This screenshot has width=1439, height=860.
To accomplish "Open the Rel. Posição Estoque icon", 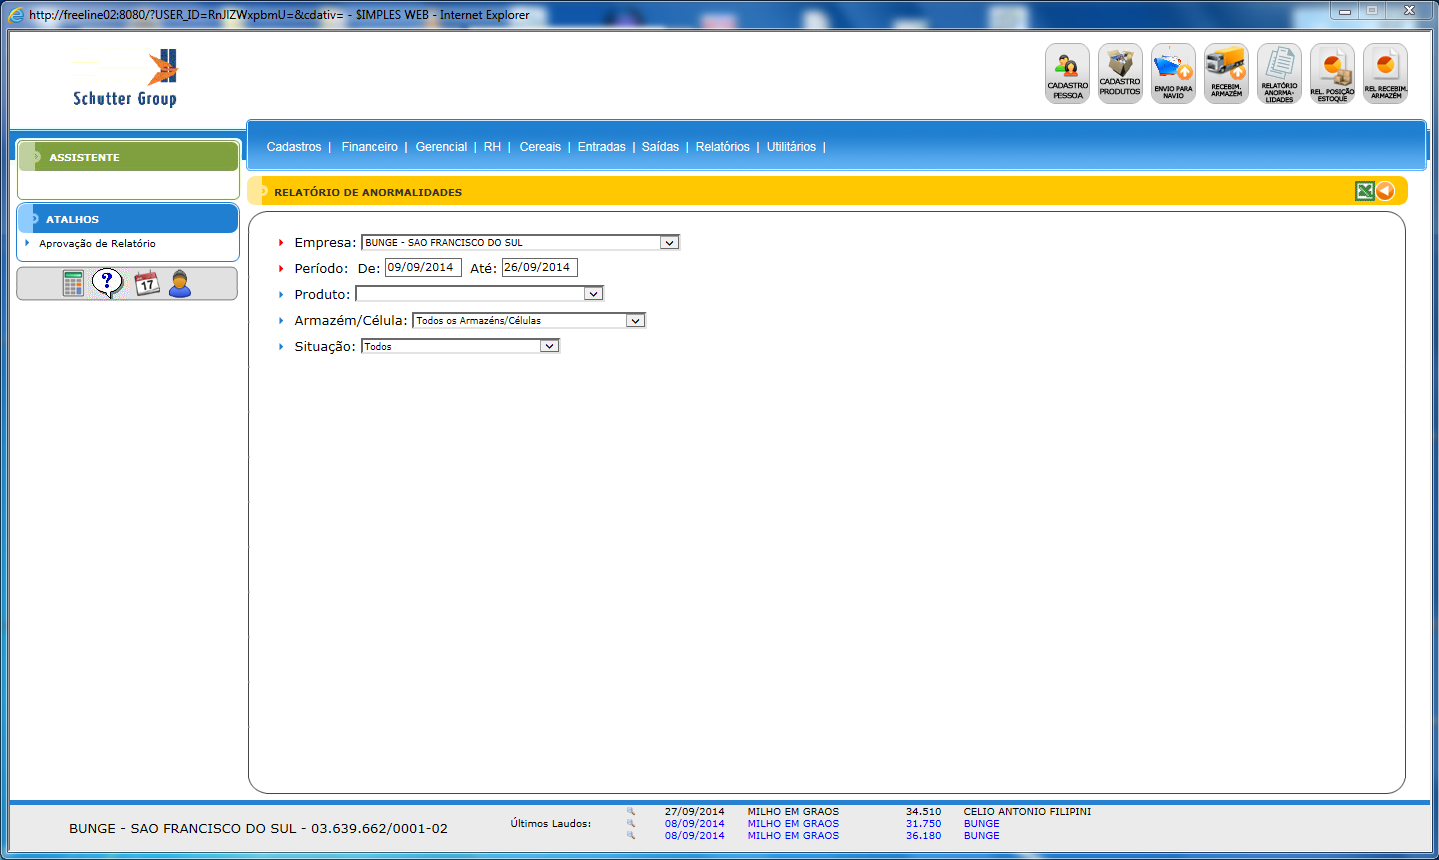I will pos(1332,73).
